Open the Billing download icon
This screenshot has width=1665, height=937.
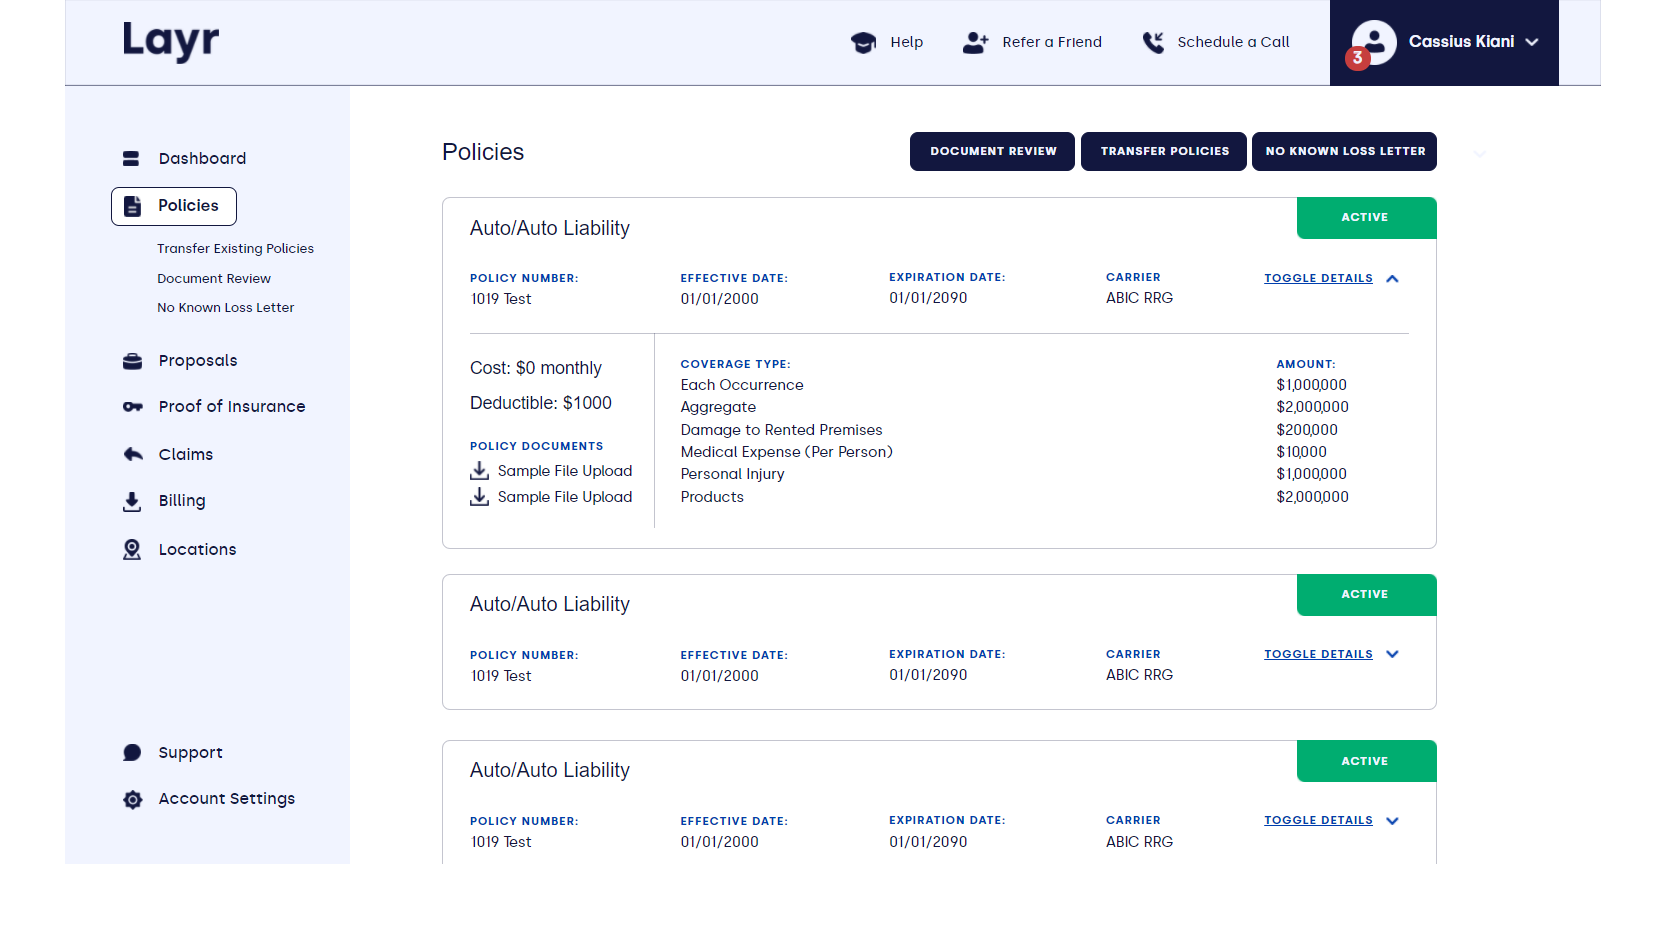click(132, 500)
